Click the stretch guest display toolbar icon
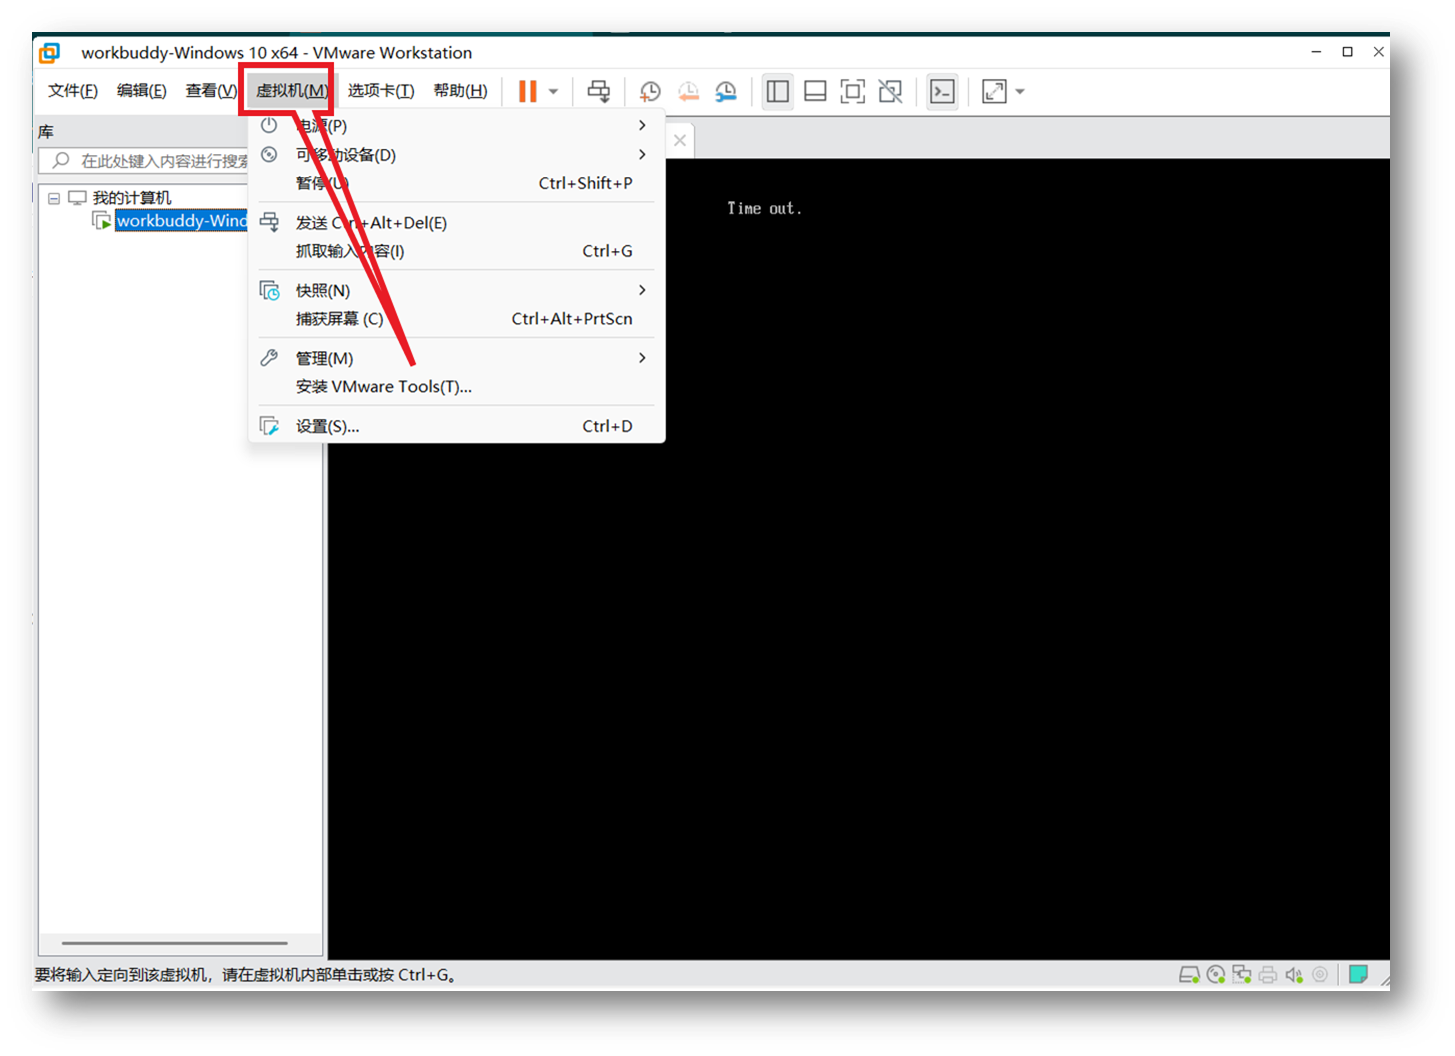Image resolution: width=1455 pixels, height=1056 pixels. (x=994, y=92)
